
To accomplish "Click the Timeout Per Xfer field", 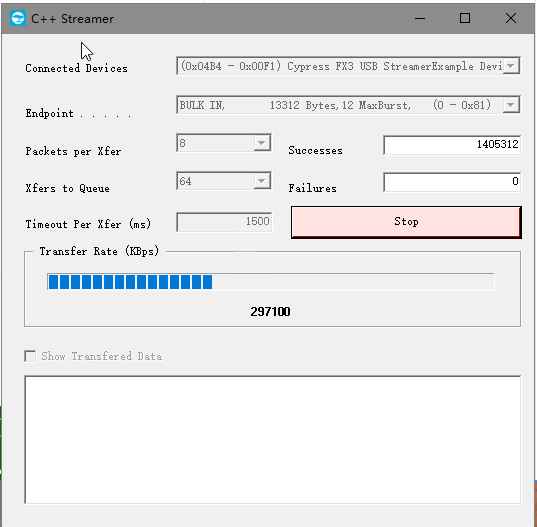I will 224,222.
